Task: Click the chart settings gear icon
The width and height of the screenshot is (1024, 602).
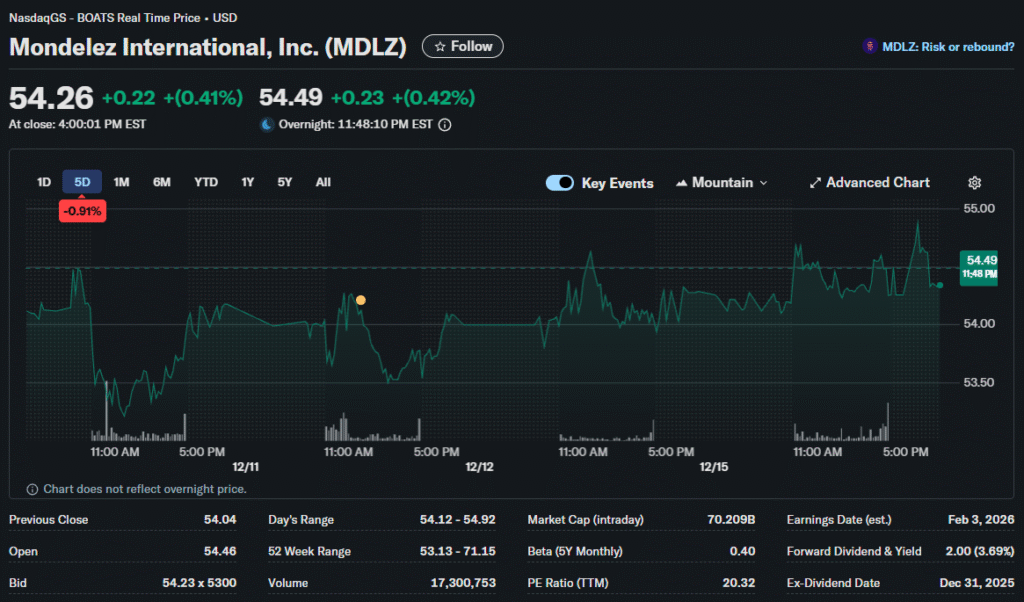Action: coord(975,183)
